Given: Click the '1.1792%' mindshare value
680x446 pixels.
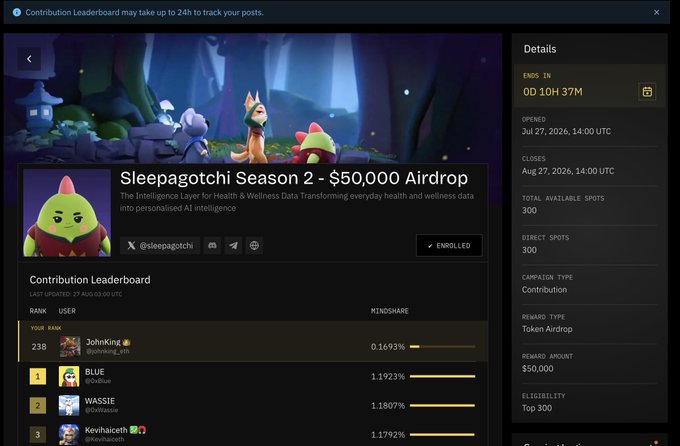Looking at the screenshot, I should [388, 434].
